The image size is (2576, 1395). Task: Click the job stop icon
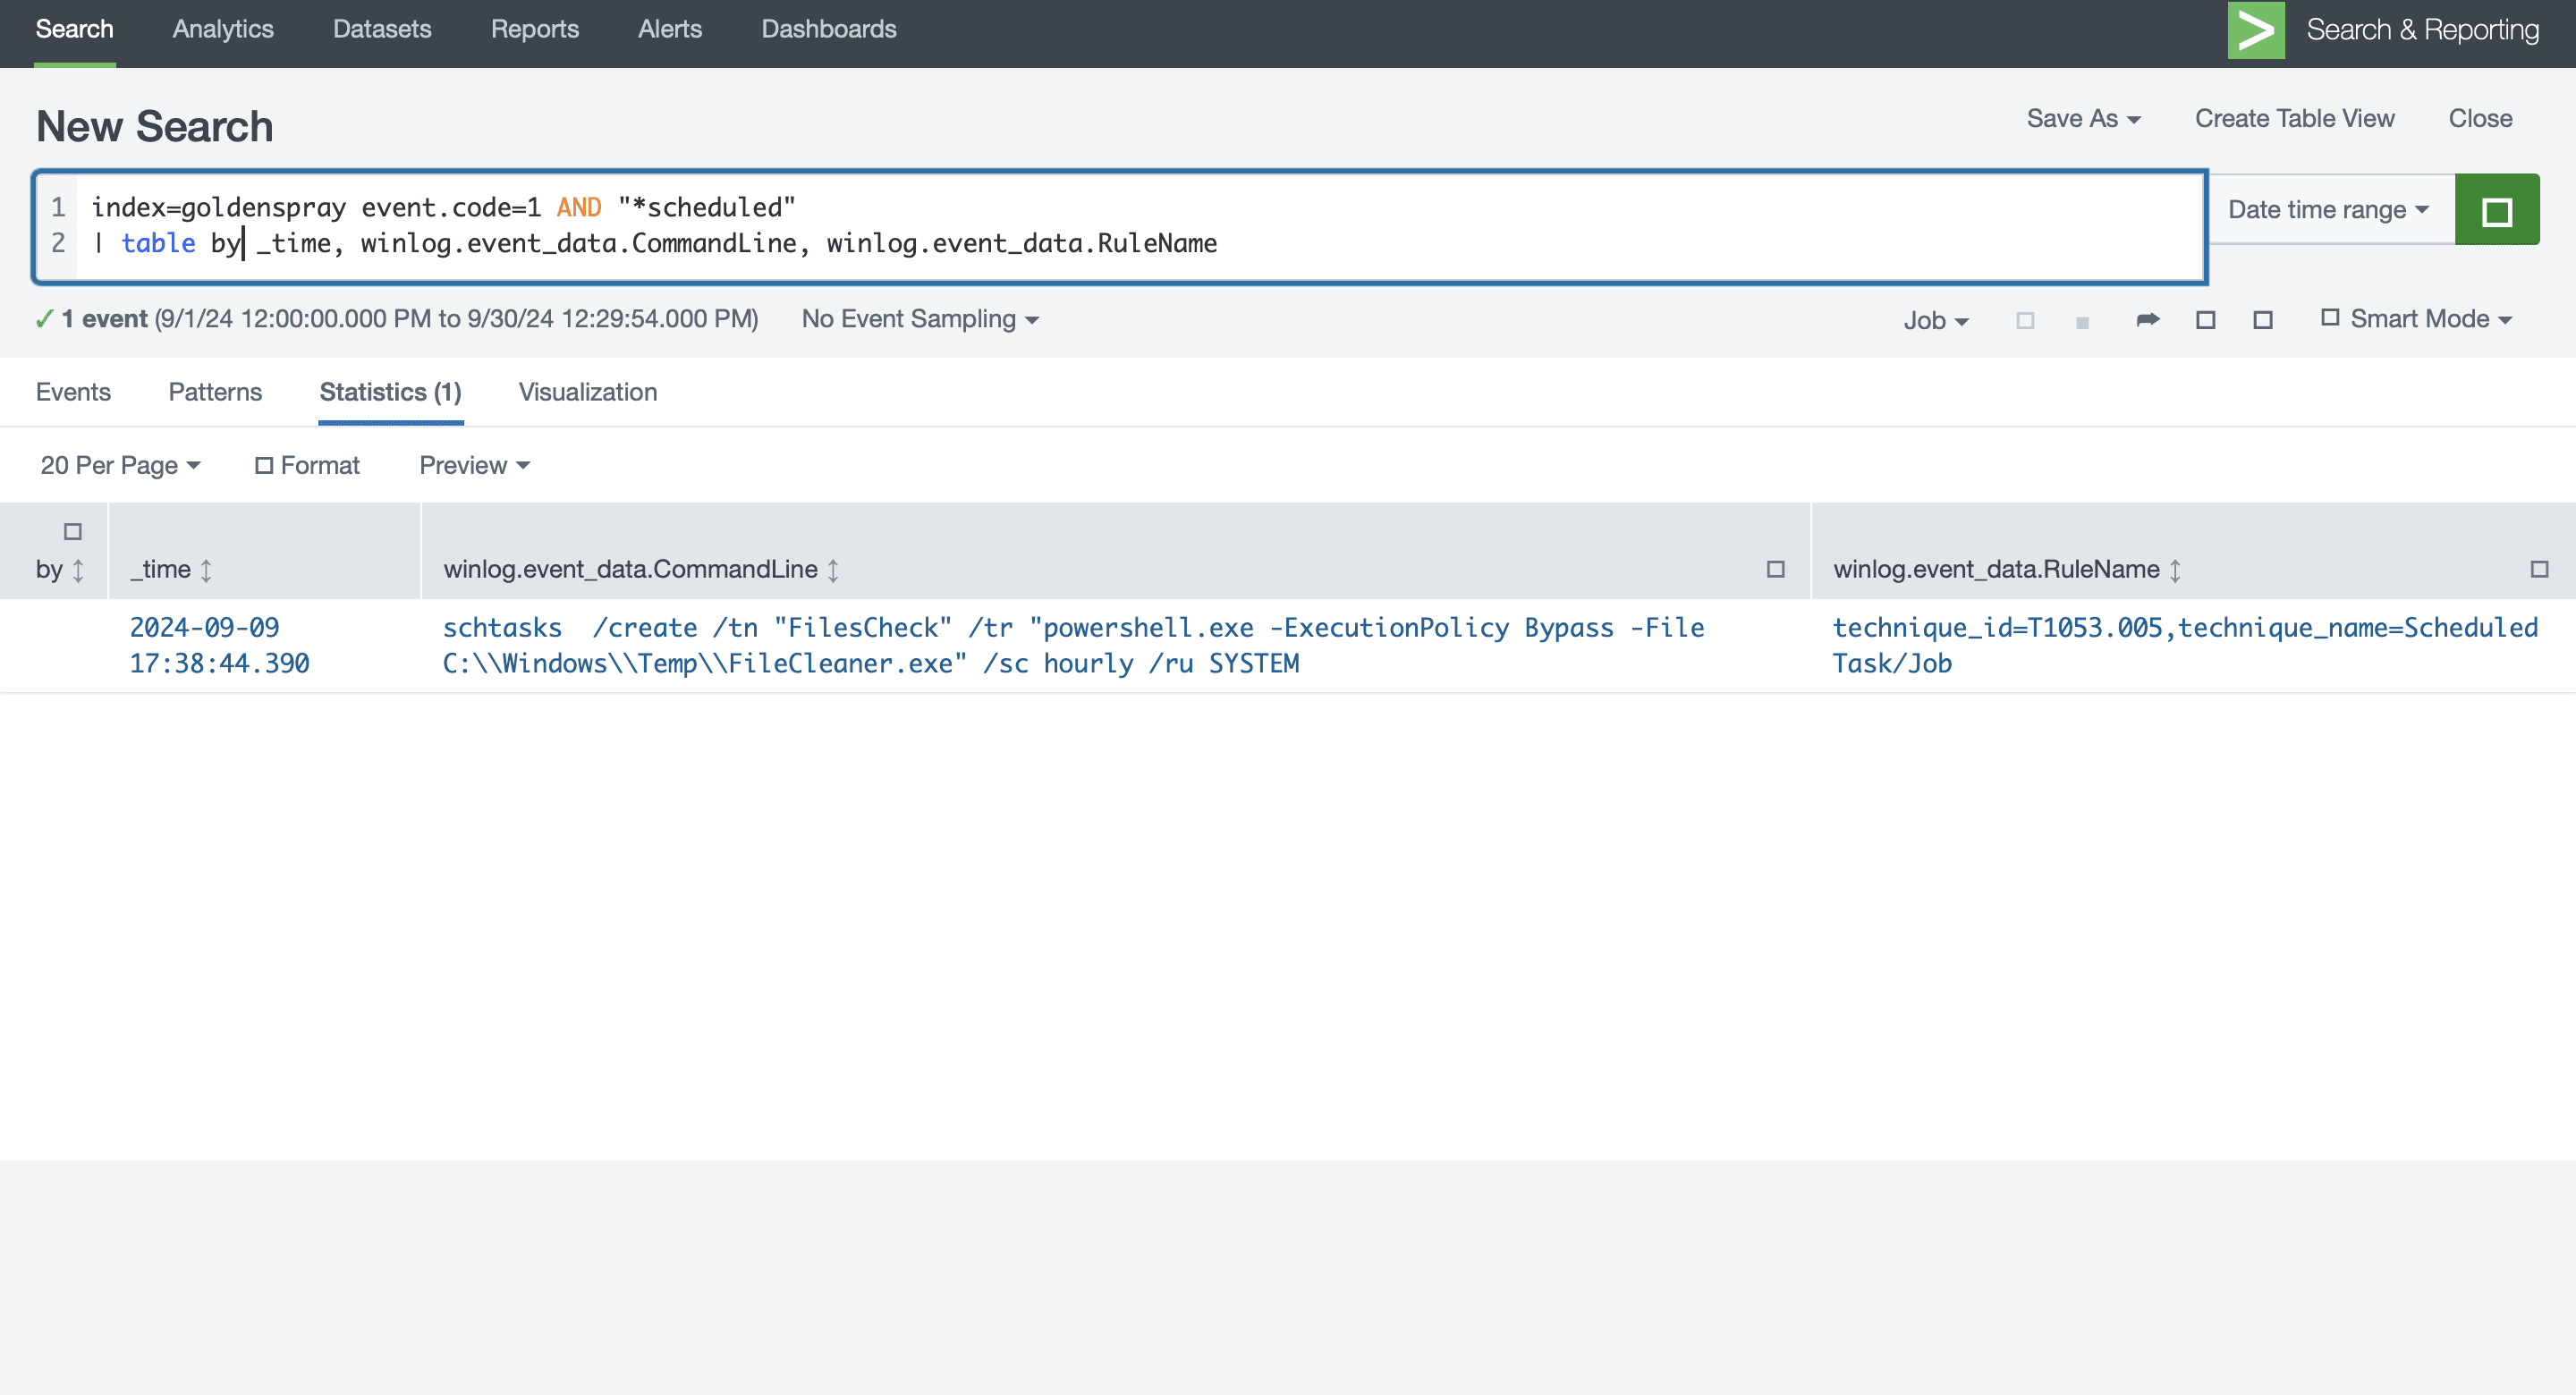coord(2082,321)
